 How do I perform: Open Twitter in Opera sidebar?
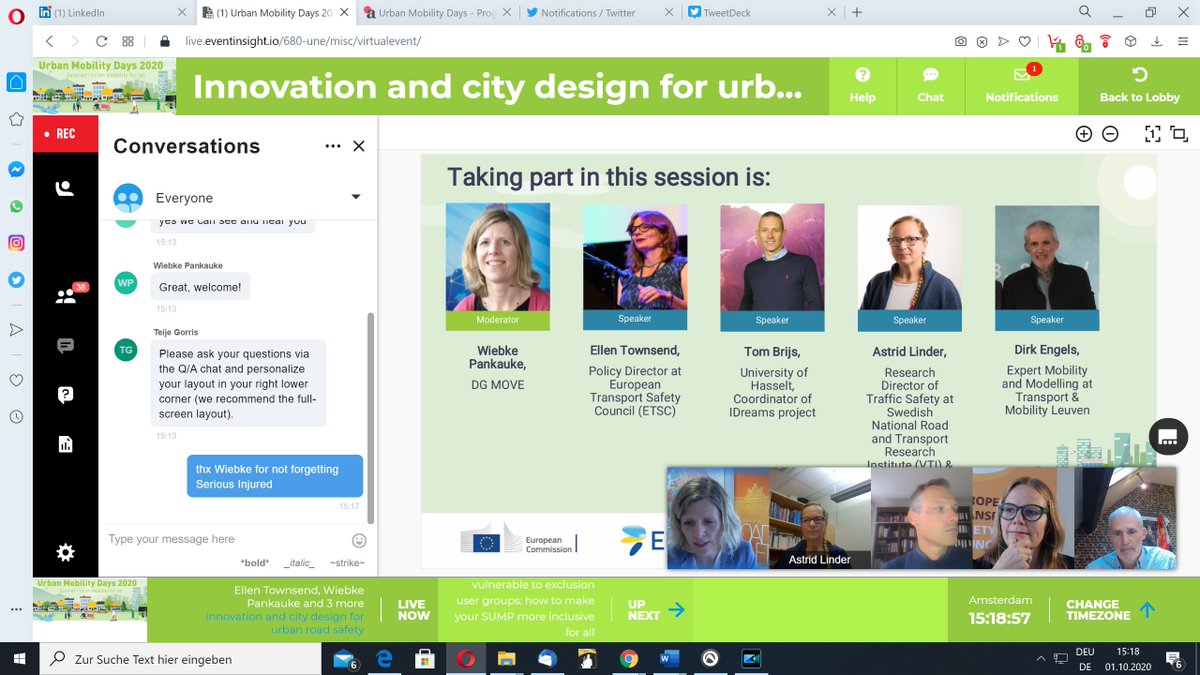pos(16,279)
